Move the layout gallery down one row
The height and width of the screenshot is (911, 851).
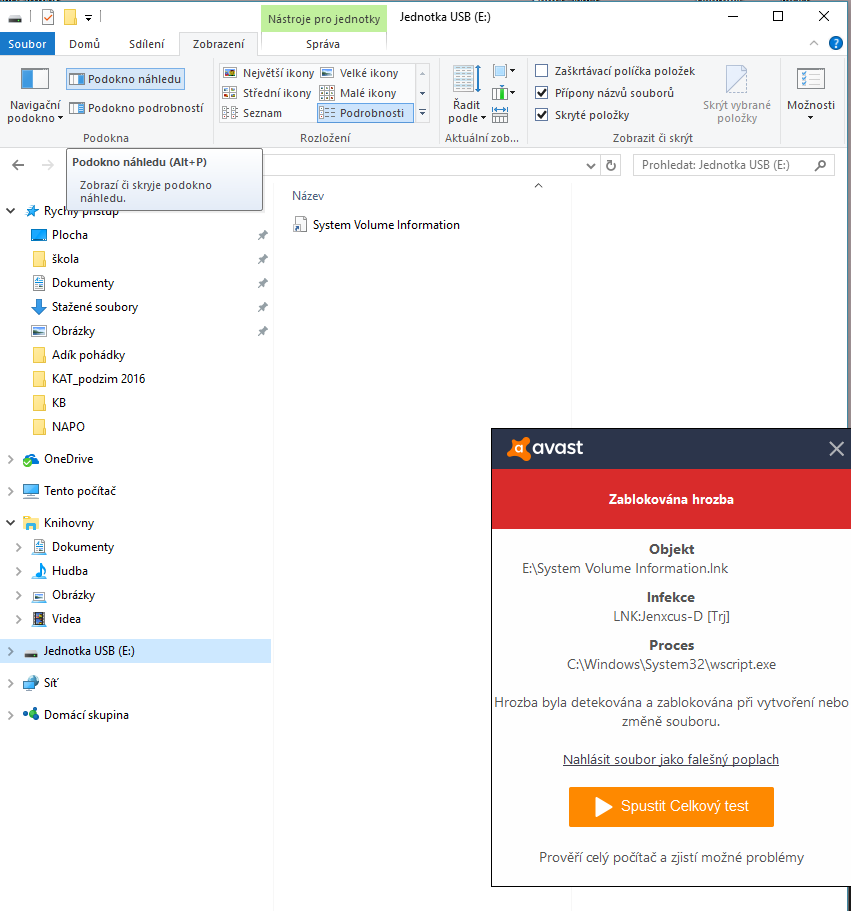(423, 93)
